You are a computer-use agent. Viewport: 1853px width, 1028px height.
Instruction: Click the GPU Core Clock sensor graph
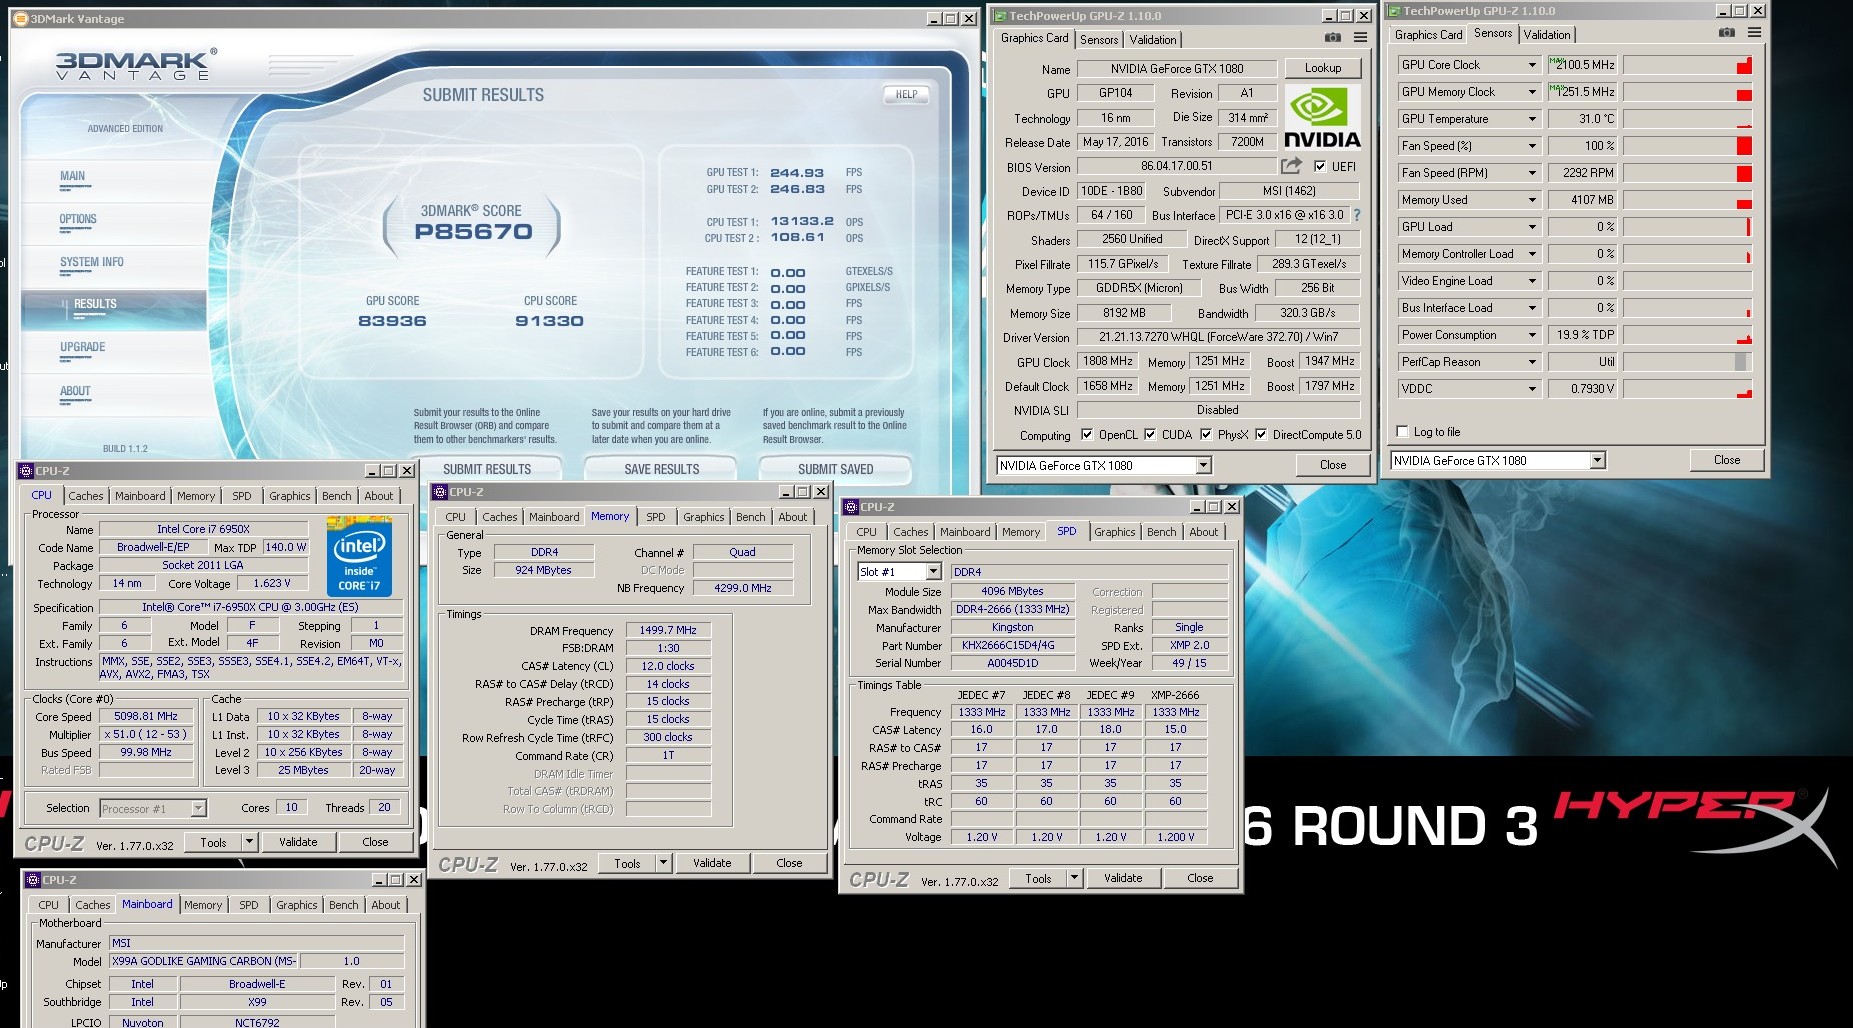coord(1688,65)
